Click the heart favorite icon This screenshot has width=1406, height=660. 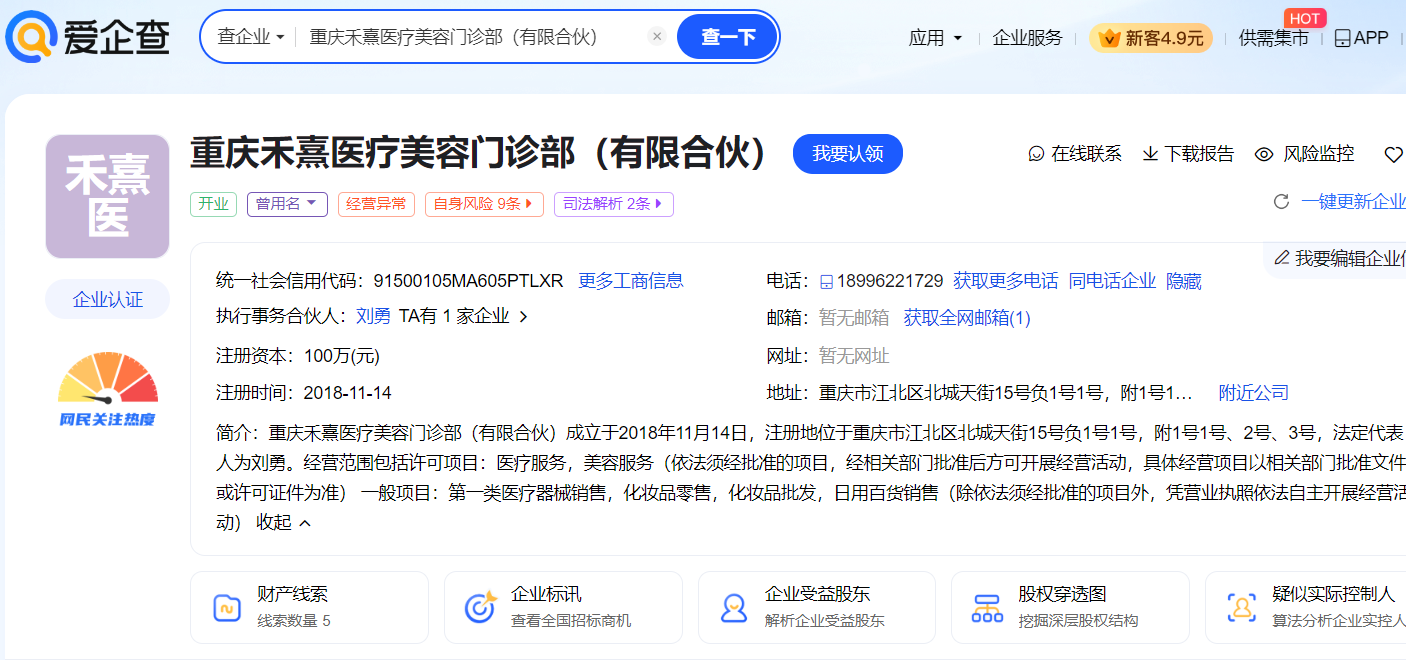1394,155
